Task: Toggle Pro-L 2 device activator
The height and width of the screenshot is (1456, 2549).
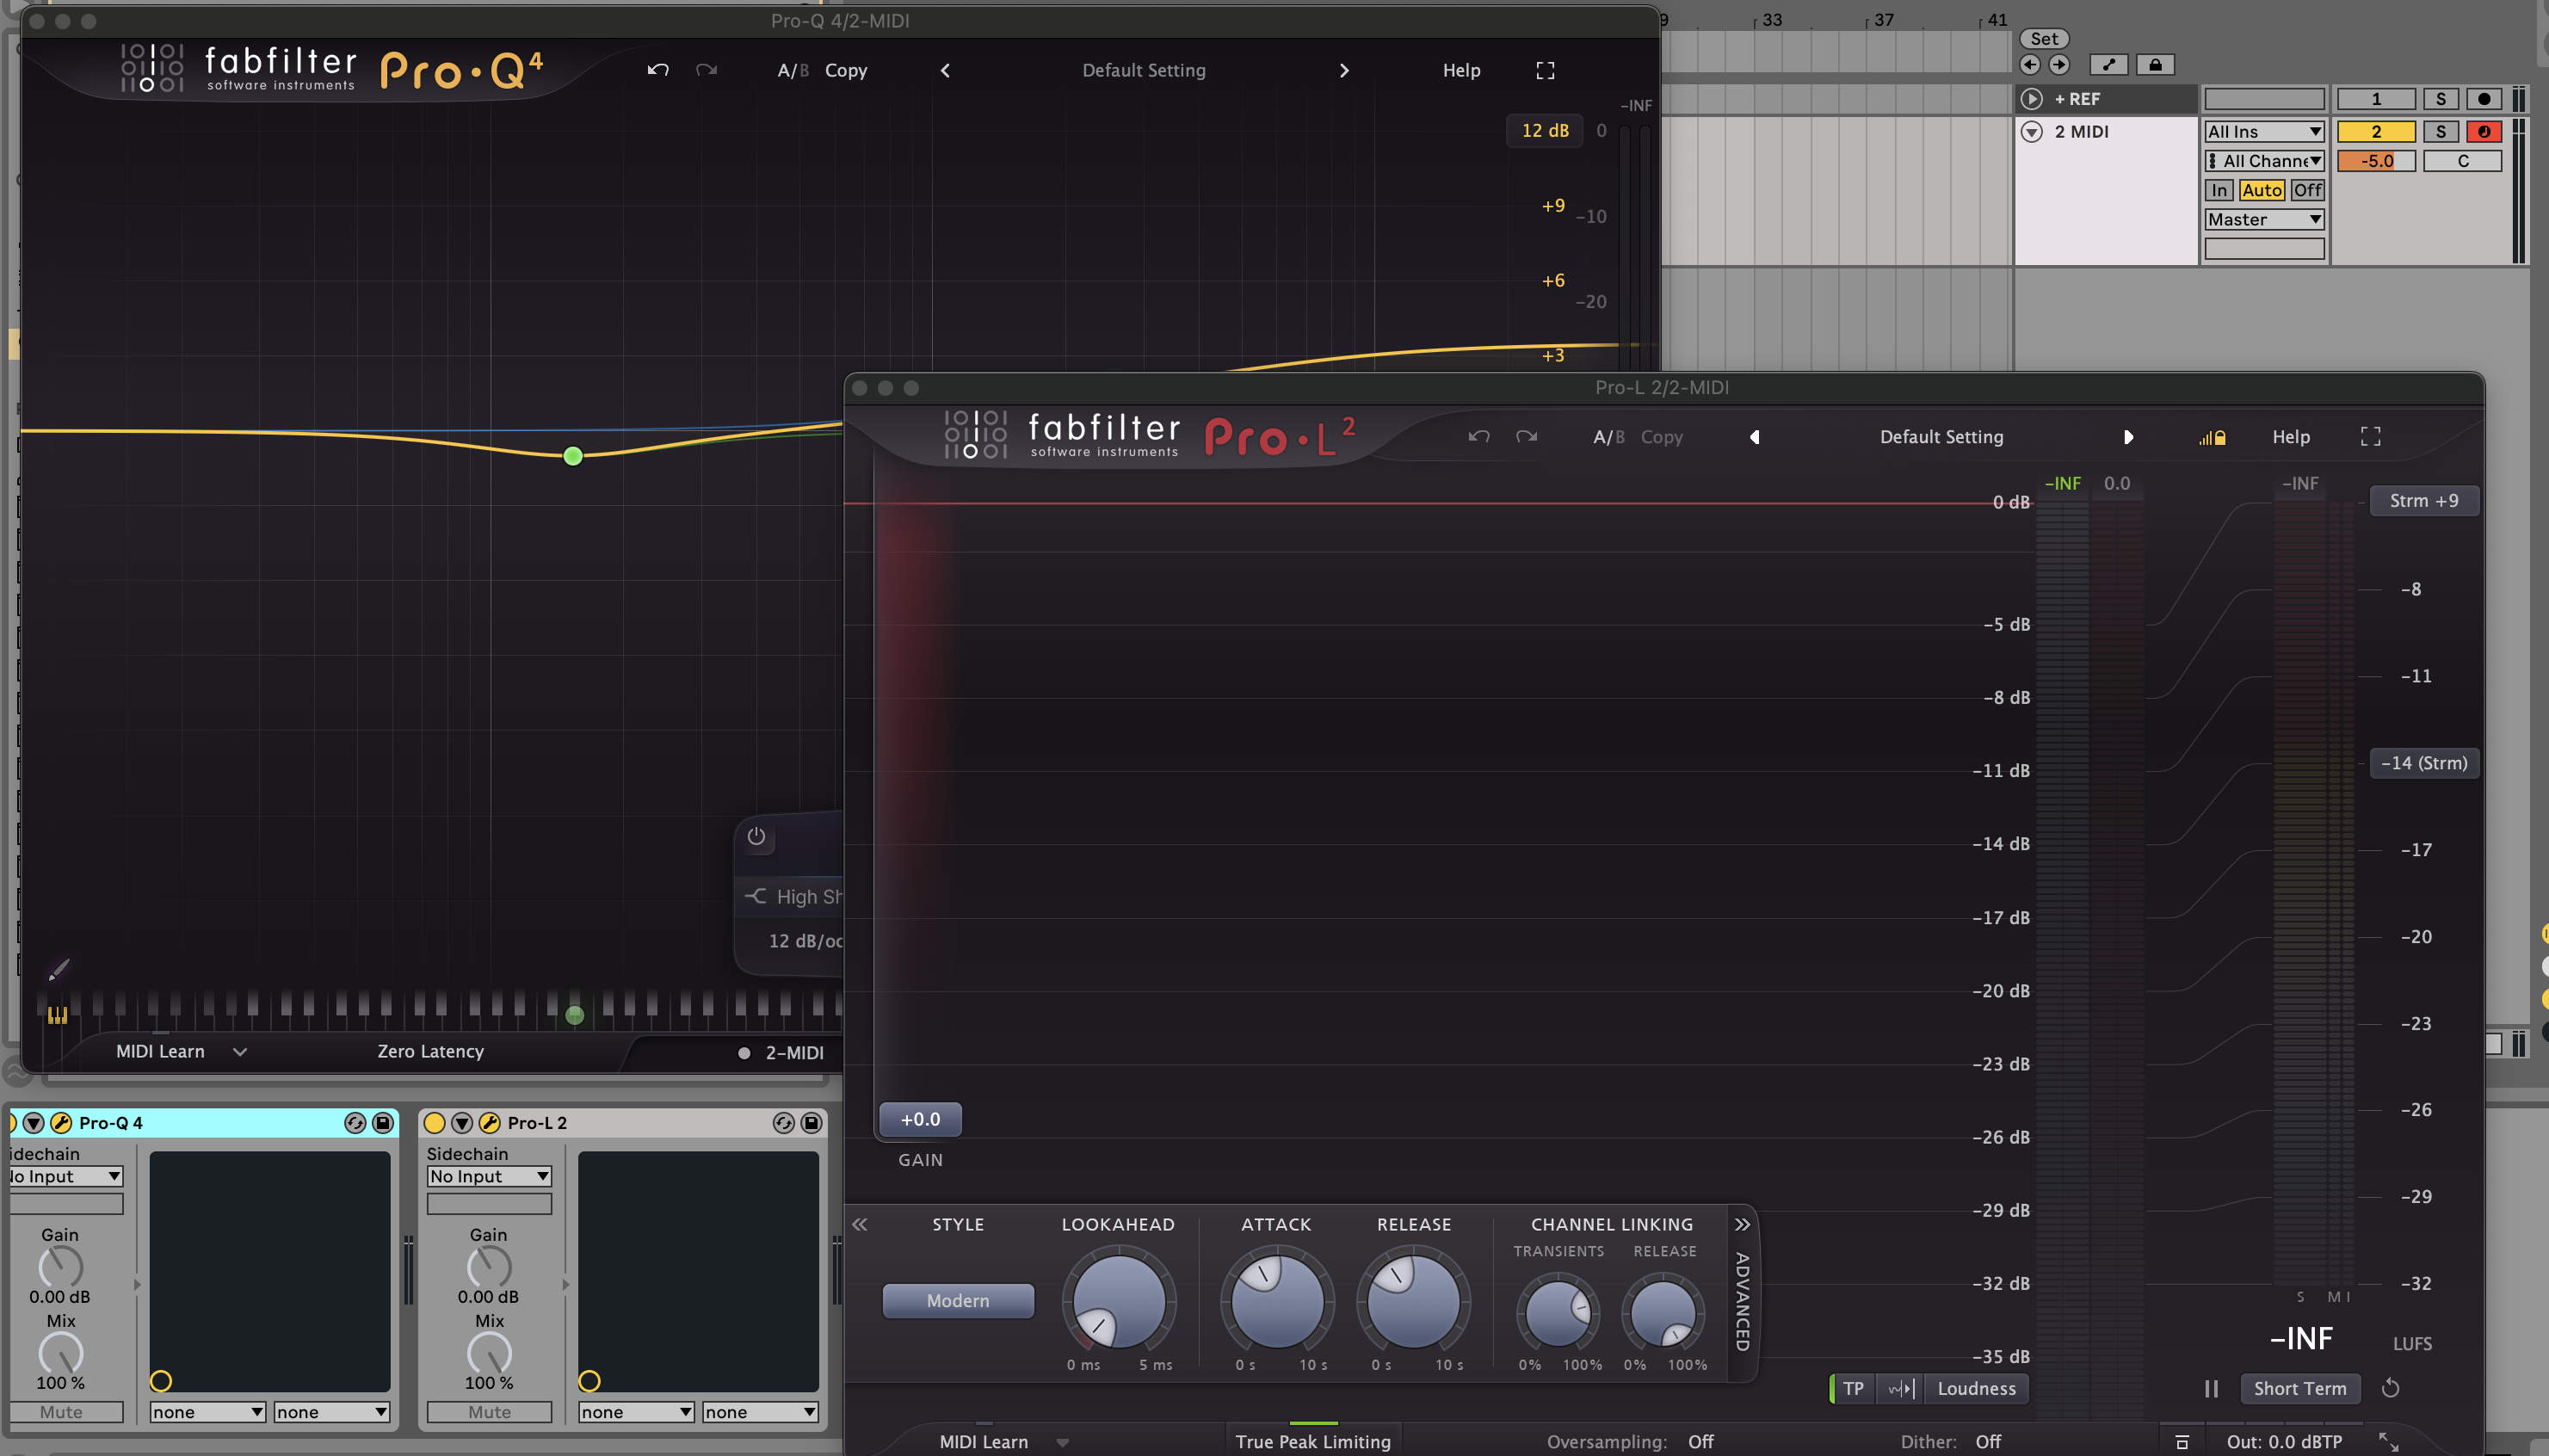Action: pos(434,1122)
